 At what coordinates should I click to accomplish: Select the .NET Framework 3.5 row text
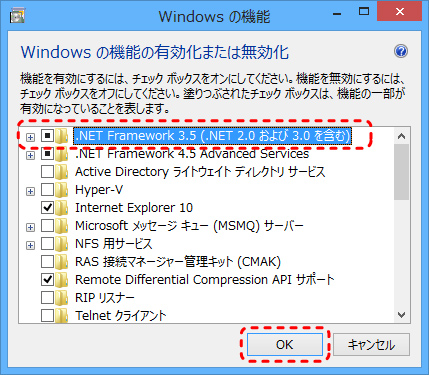click(x=212, y=136)
